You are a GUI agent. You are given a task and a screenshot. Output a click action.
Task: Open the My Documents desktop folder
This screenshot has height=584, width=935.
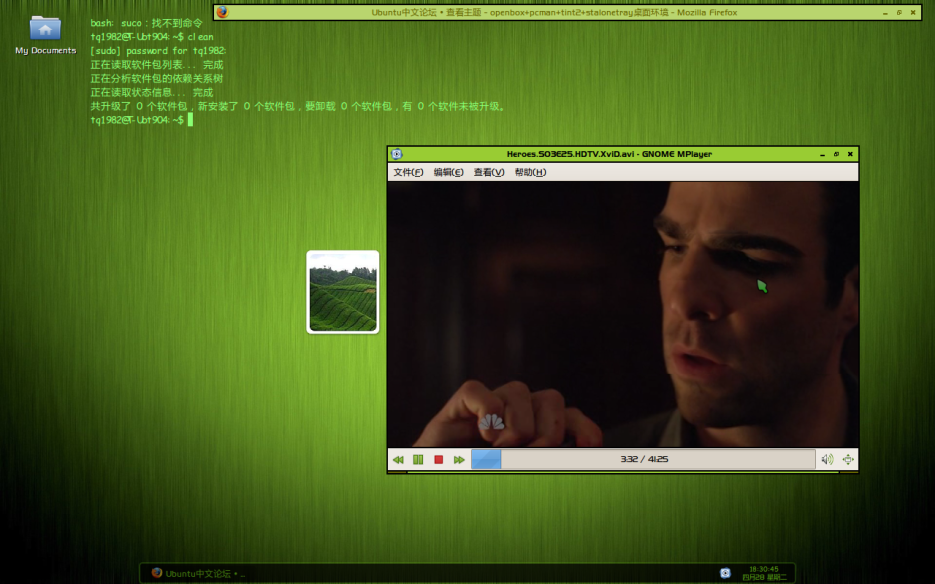(x=45, y=36)
